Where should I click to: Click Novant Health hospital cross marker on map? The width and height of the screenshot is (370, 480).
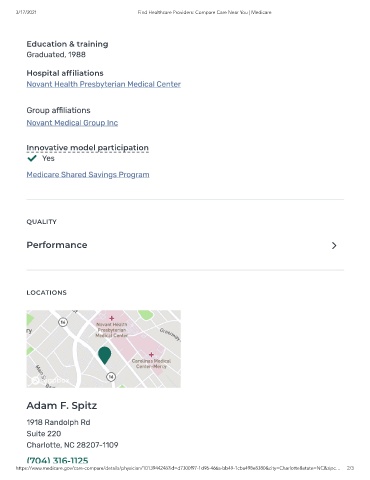112,318
